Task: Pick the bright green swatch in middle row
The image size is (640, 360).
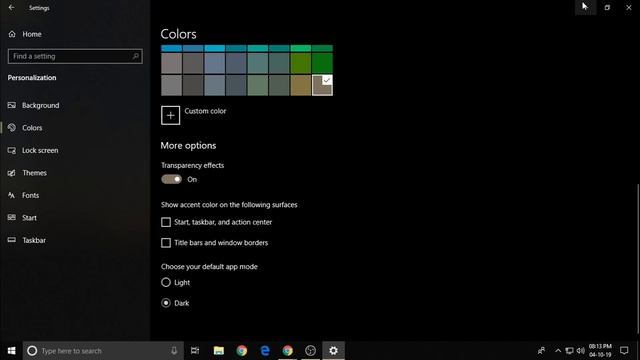Action: (322, 63)
